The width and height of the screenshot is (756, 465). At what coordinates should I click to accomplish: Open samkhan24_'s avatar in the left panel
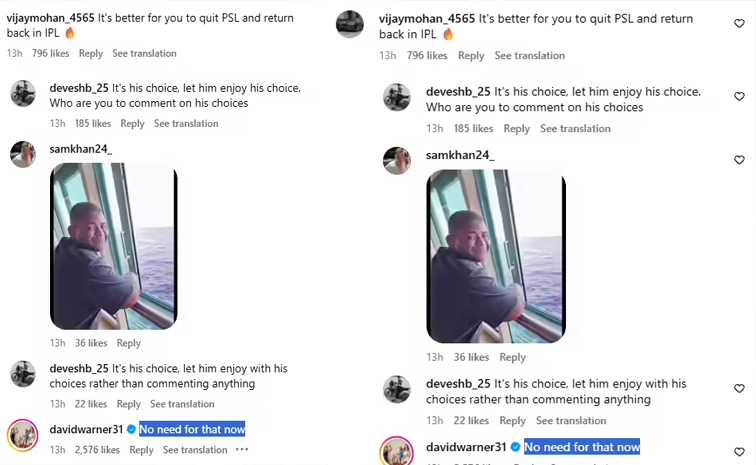click(x=23, y=154)
